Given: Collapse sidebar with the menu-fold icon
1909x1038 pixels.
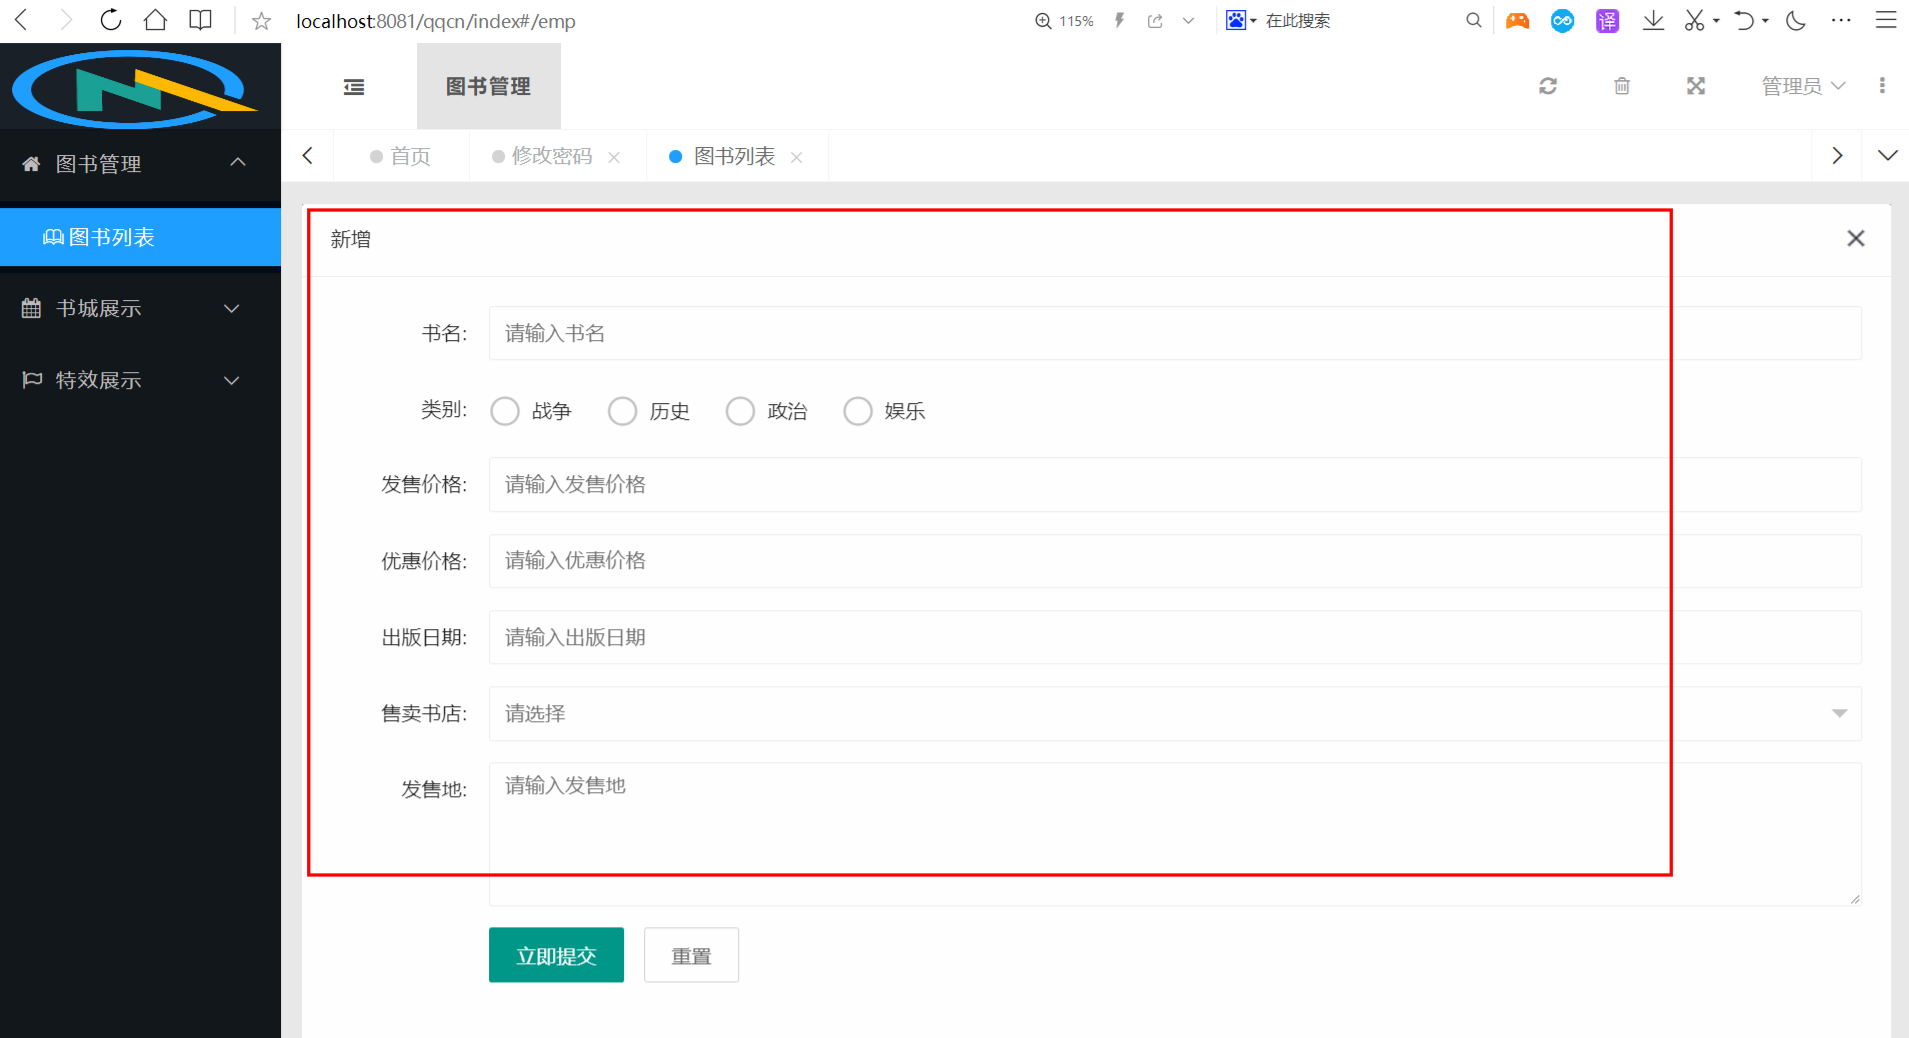Looking at the screenshot, I should (354, 87).
